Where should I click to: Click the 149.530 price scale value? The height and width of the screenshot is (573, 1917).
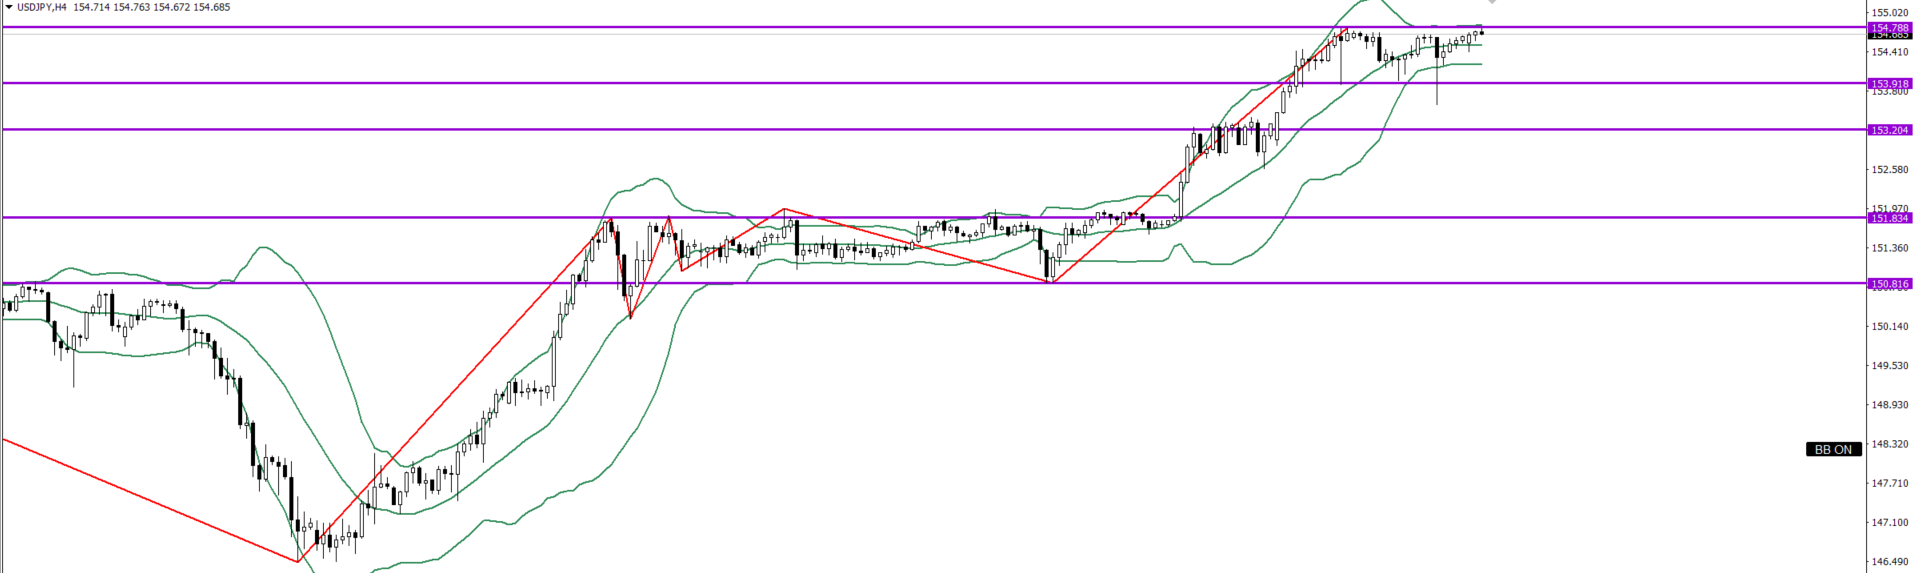tap(1890, 366)
